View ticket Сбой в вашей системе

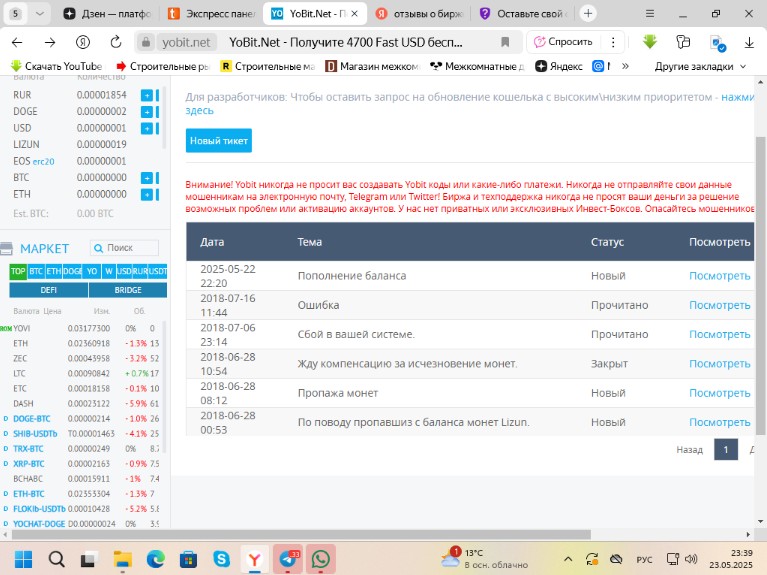point(719,335)
